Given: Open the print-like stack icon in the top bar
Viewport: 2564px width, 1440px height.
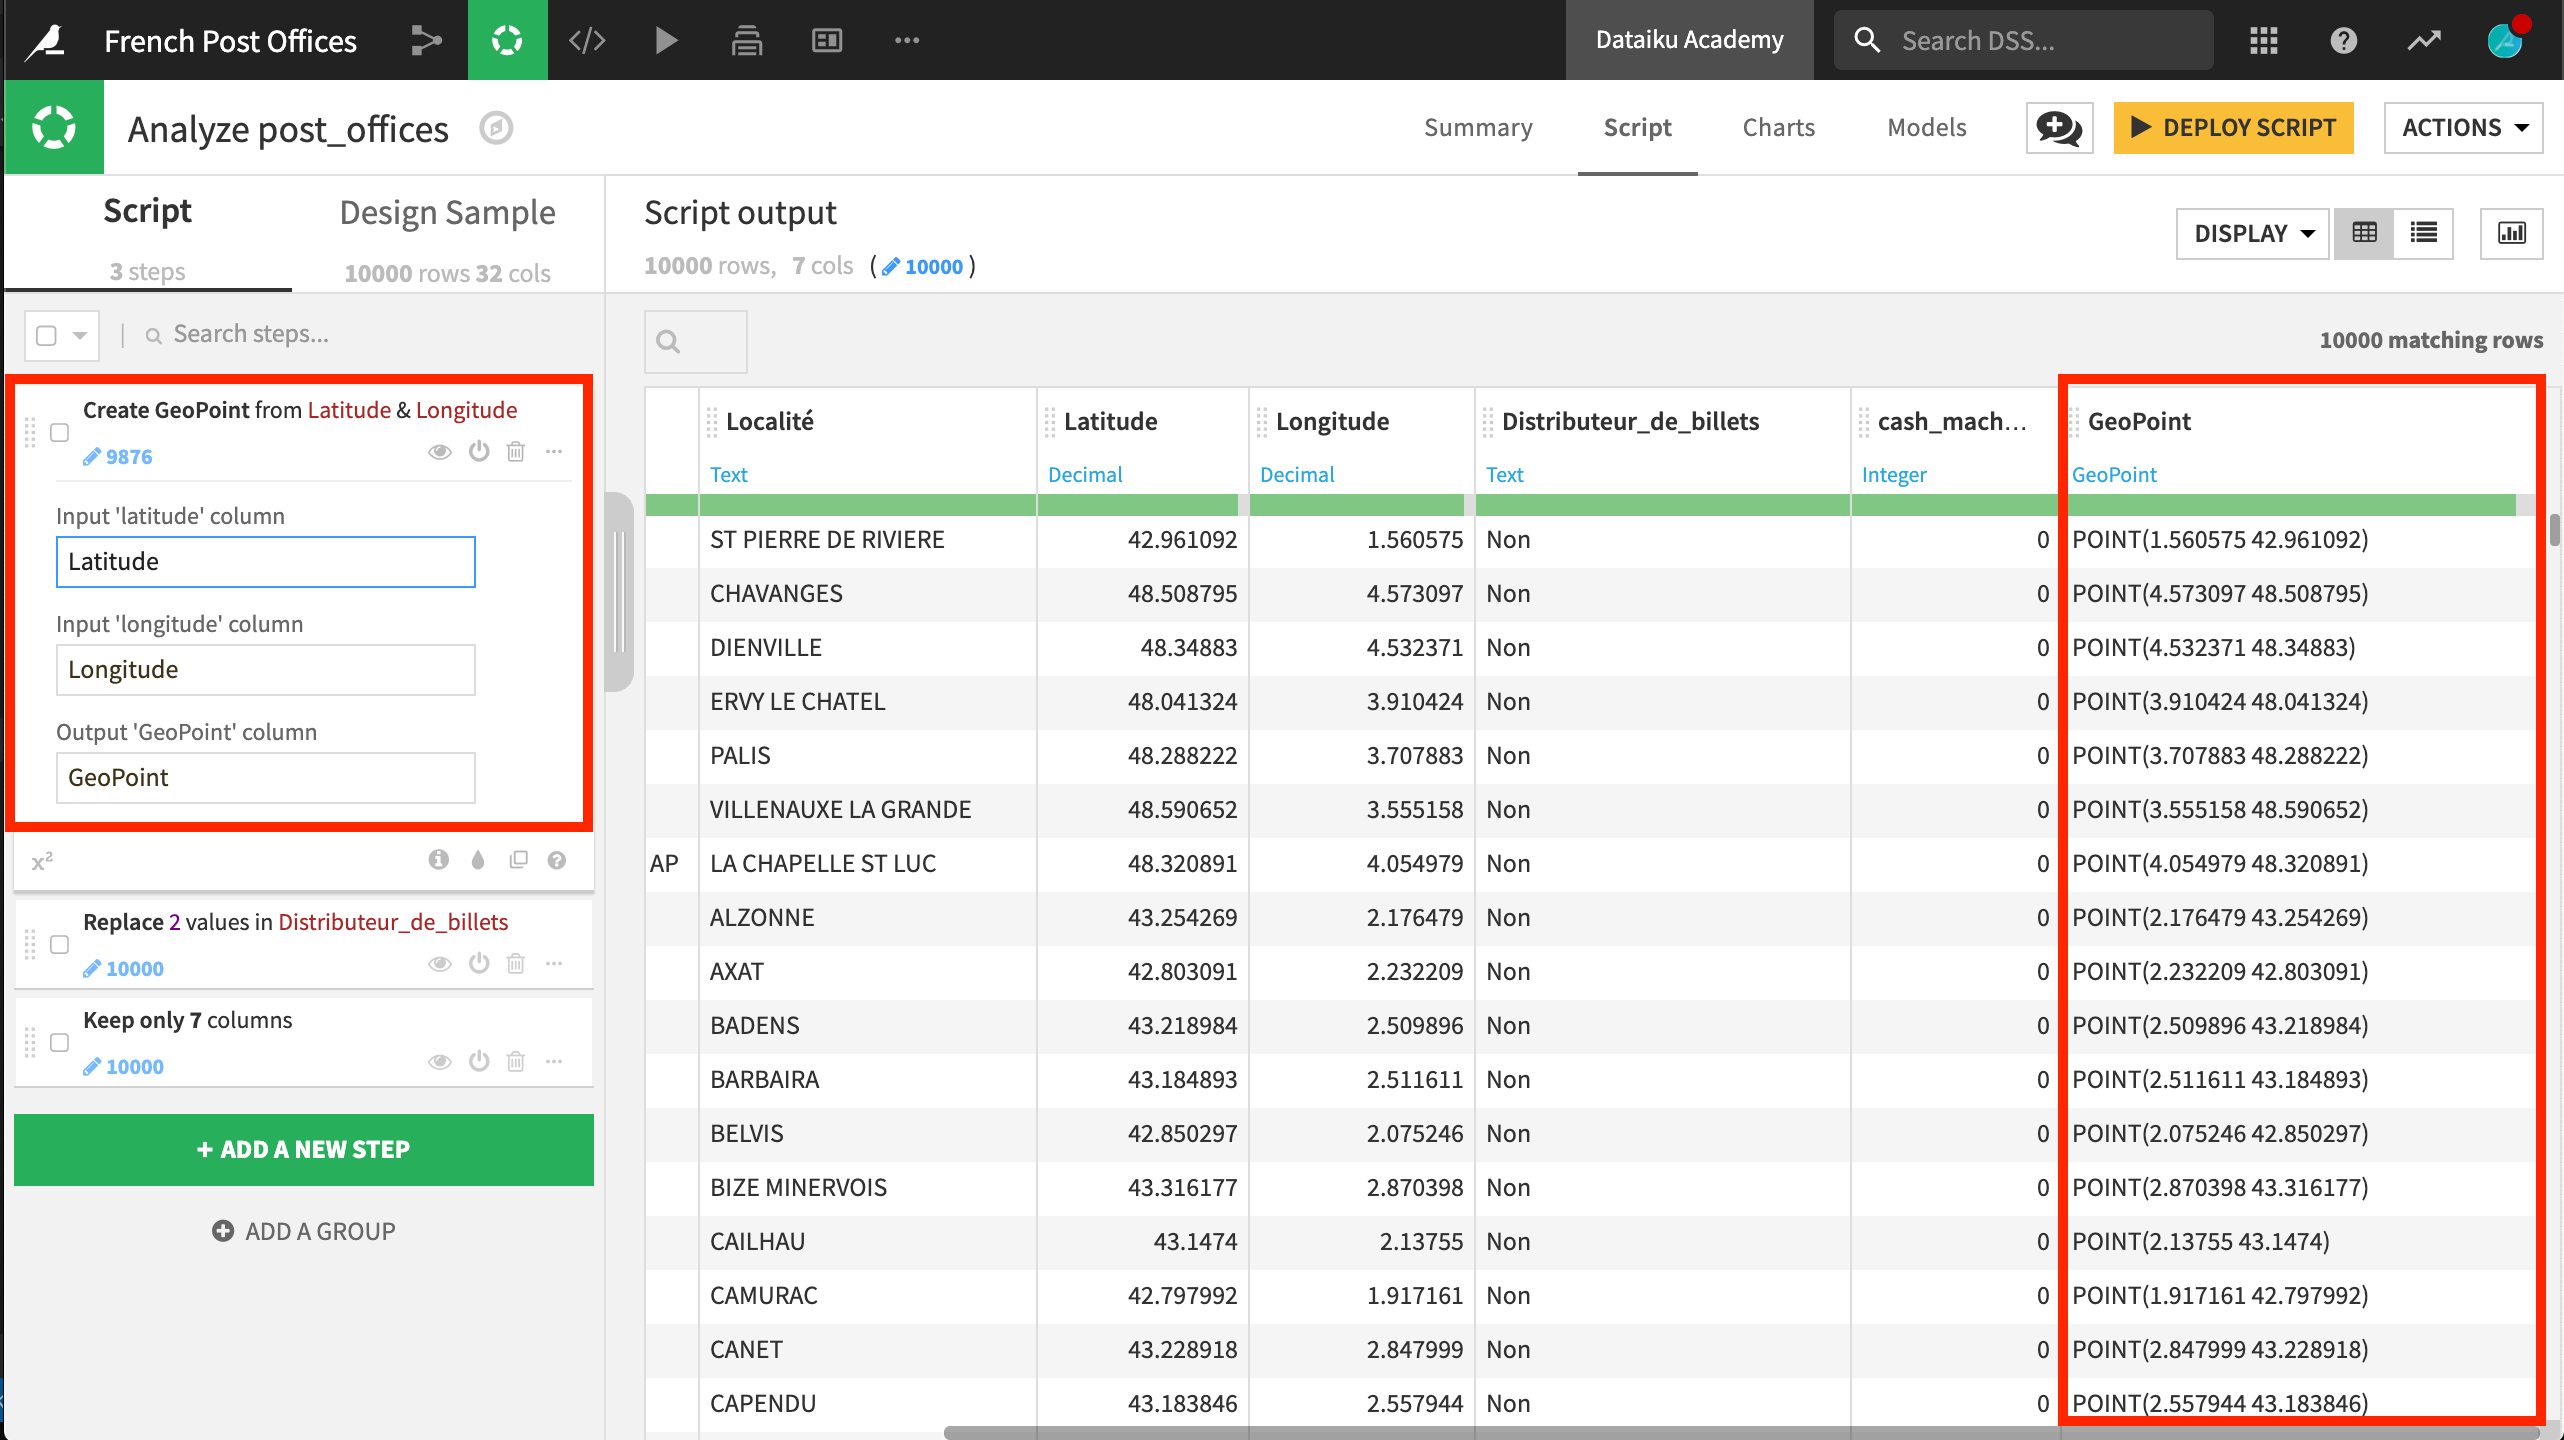Looking at the screenshot, I should 746,40.
